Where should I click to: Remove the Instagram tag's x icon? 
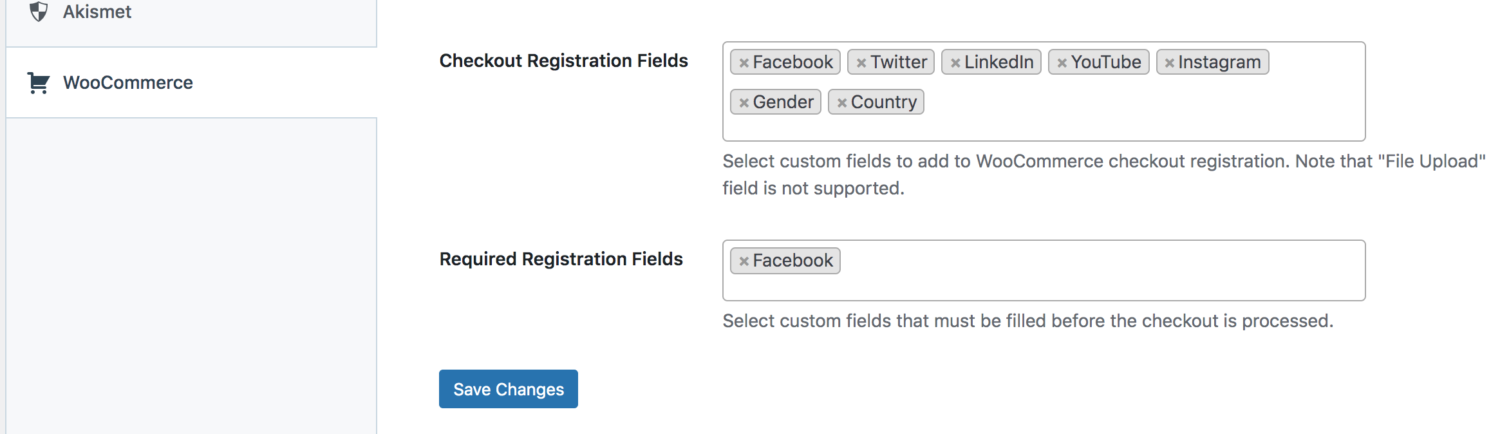click(1169, 63)
